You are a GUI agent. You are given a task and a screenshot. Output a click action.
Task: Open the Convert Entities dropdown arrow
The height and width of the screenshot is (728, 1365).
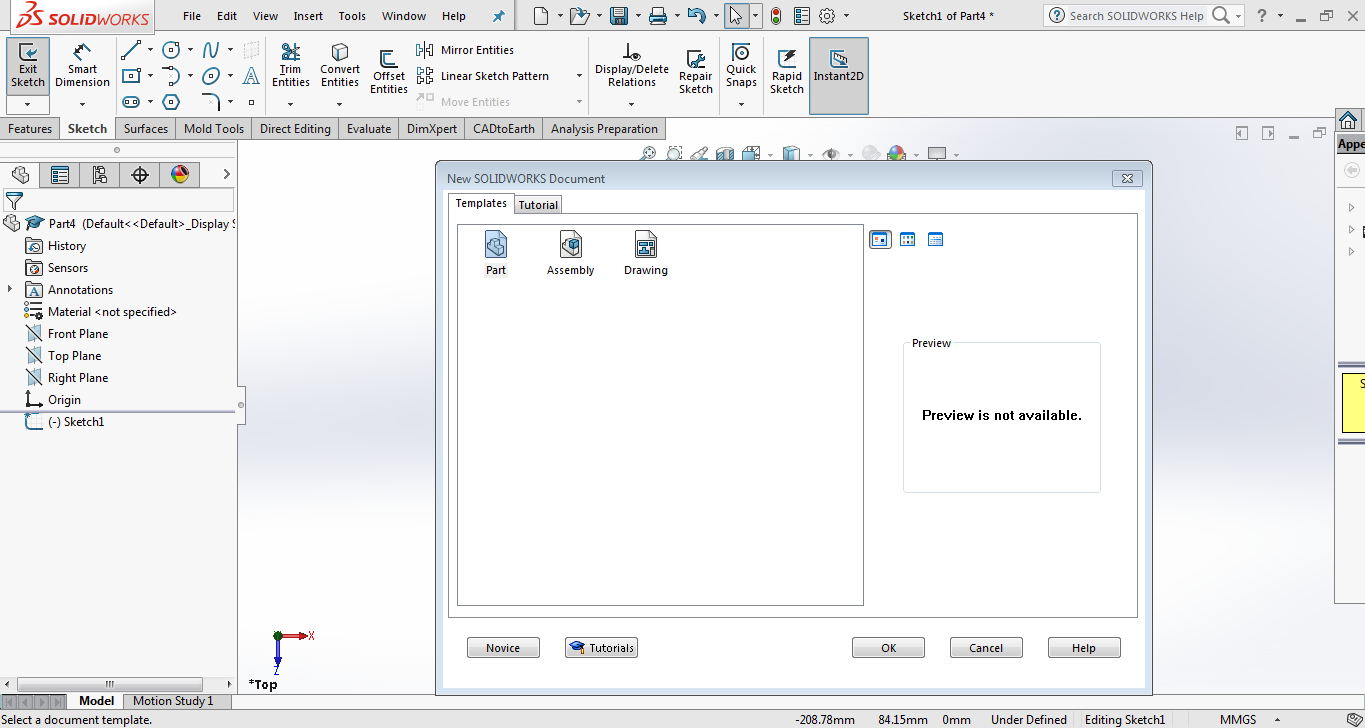click(x=340, y=104)
